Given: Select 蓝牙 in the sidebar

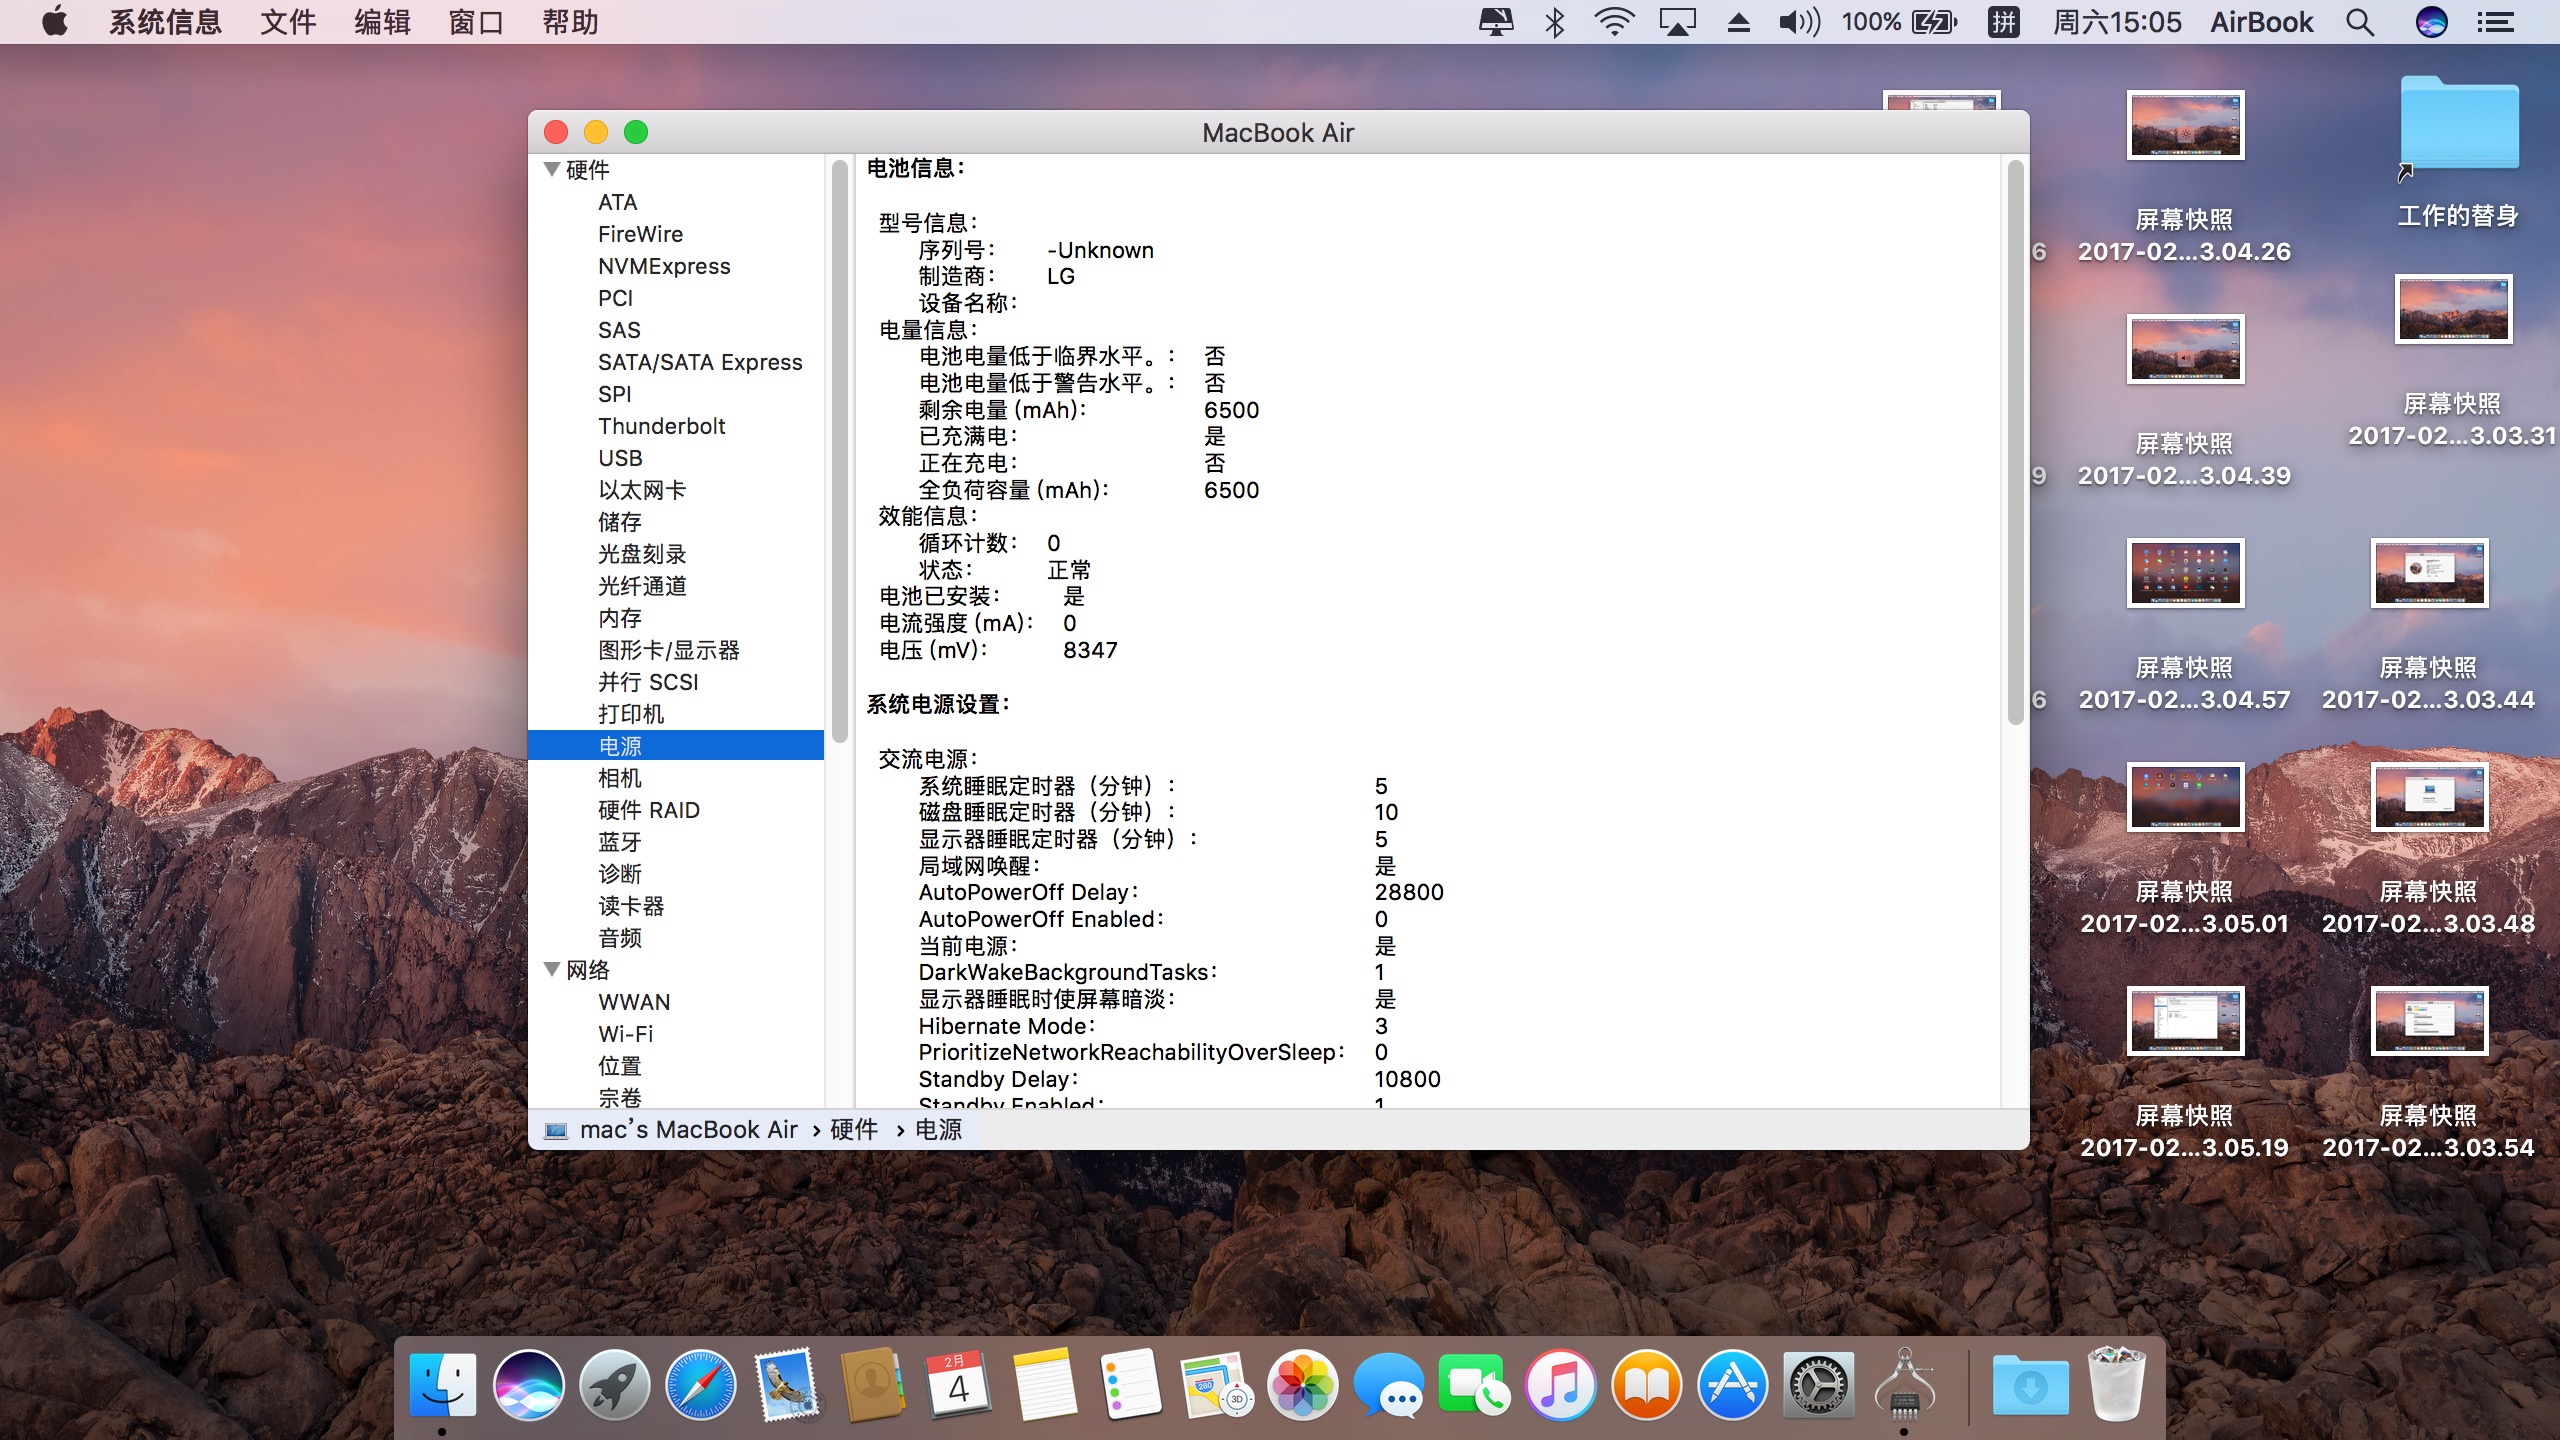Looking at the screenshot, I should point(619,842).
